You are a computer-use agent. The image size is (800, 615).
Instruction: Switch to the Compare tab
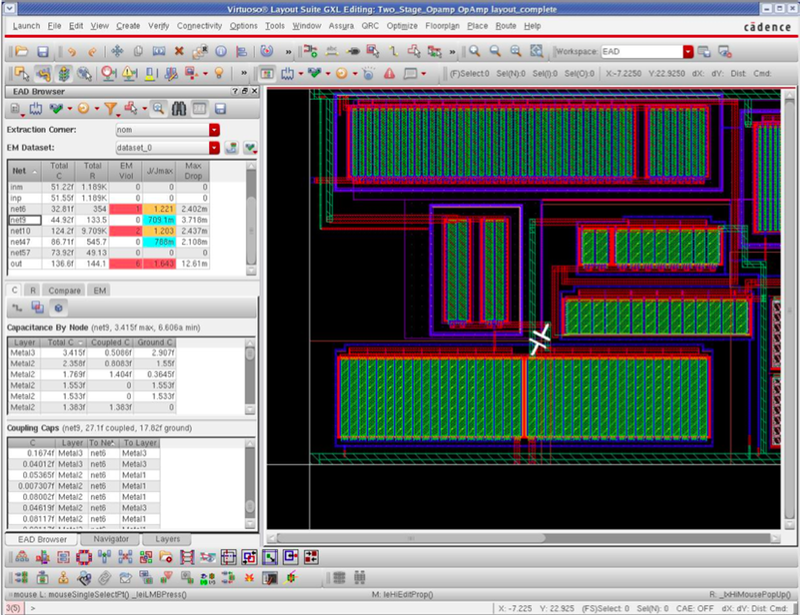pos(64,290)
